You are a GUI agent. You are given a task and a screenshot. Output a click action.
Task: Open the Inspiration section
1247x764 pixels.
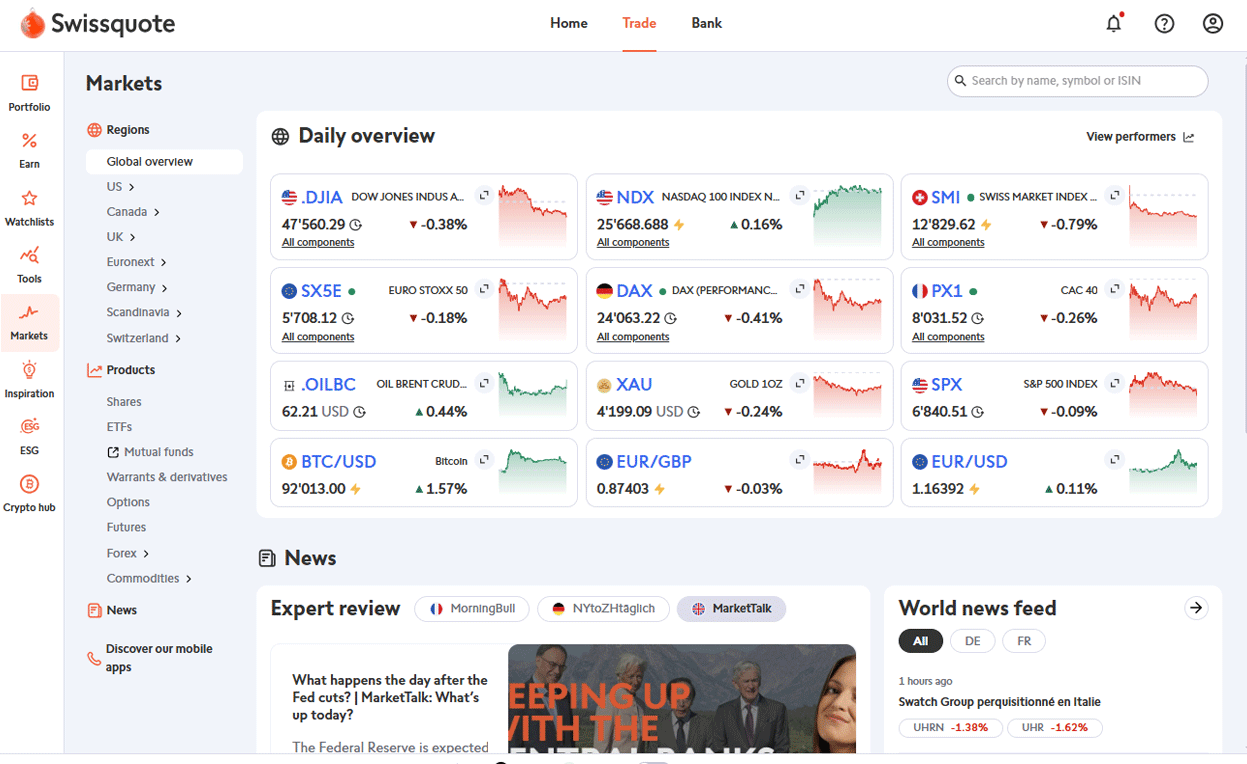click(29, 379)
